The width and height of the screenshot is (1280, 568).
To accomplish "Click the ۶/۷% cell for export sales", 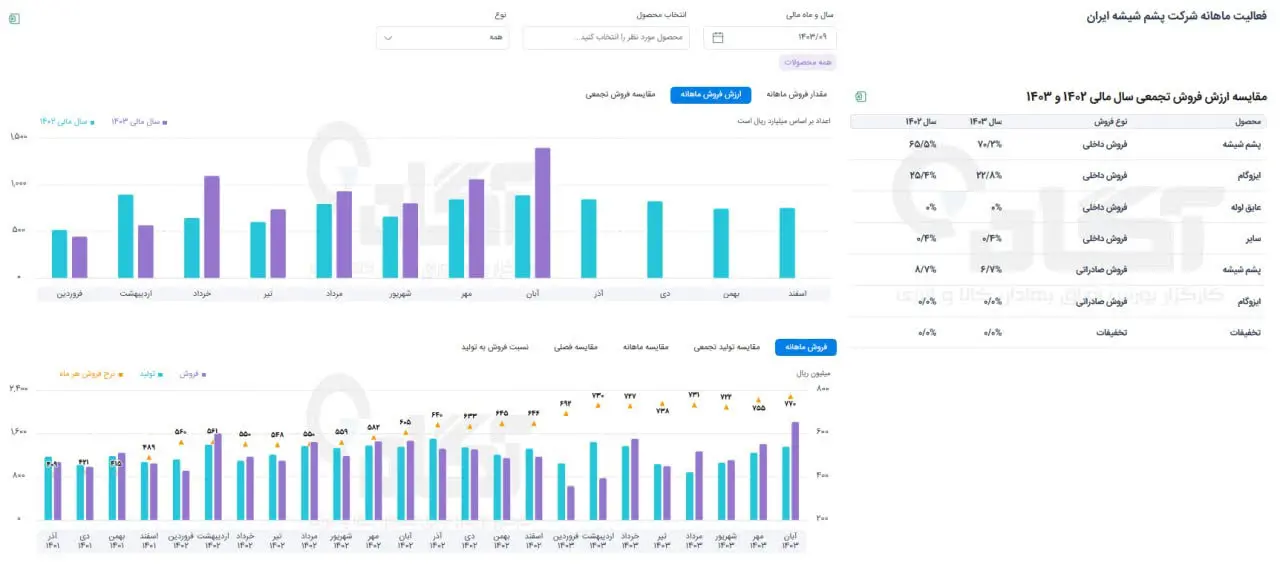I will pos(992,270).
